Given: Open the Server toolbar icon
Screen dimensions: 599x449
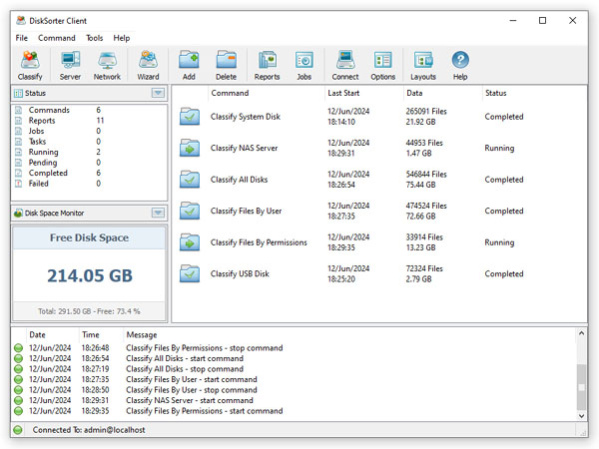Looking at the screenshot, I should pos(70,60).
